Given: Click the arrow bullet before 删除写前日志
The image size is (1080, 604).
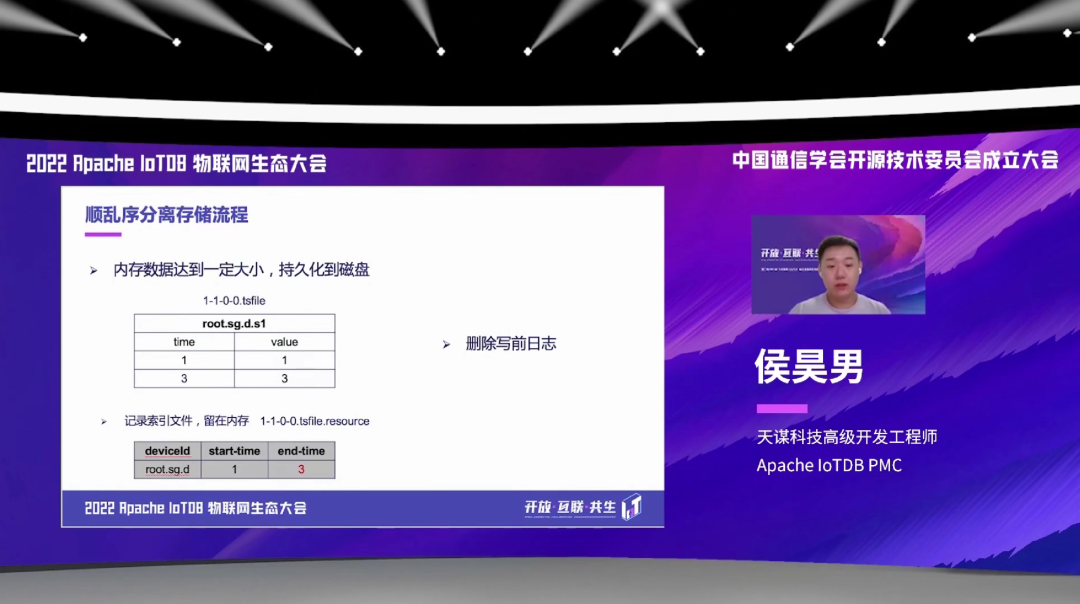Looking at the screenshot, I should click(x=446, y=344).
